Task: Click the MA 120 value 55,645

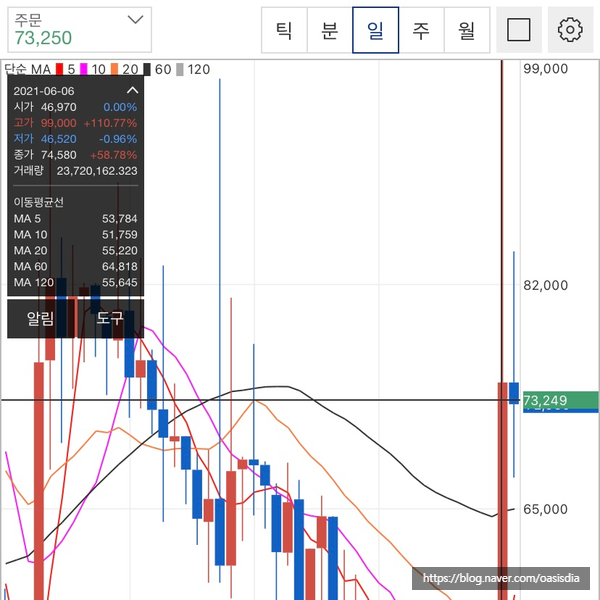Action: (119, 282)
